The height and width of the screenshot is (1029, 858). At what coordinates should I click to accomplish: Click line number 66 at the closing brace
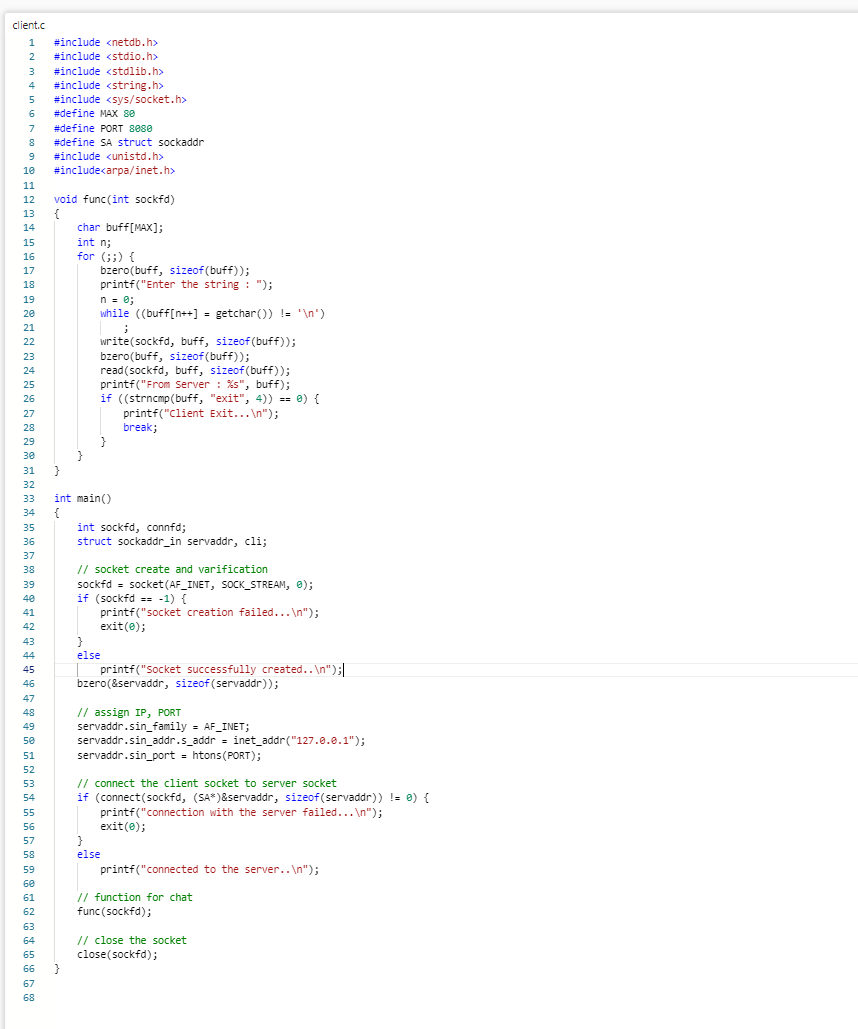point(29,968)
